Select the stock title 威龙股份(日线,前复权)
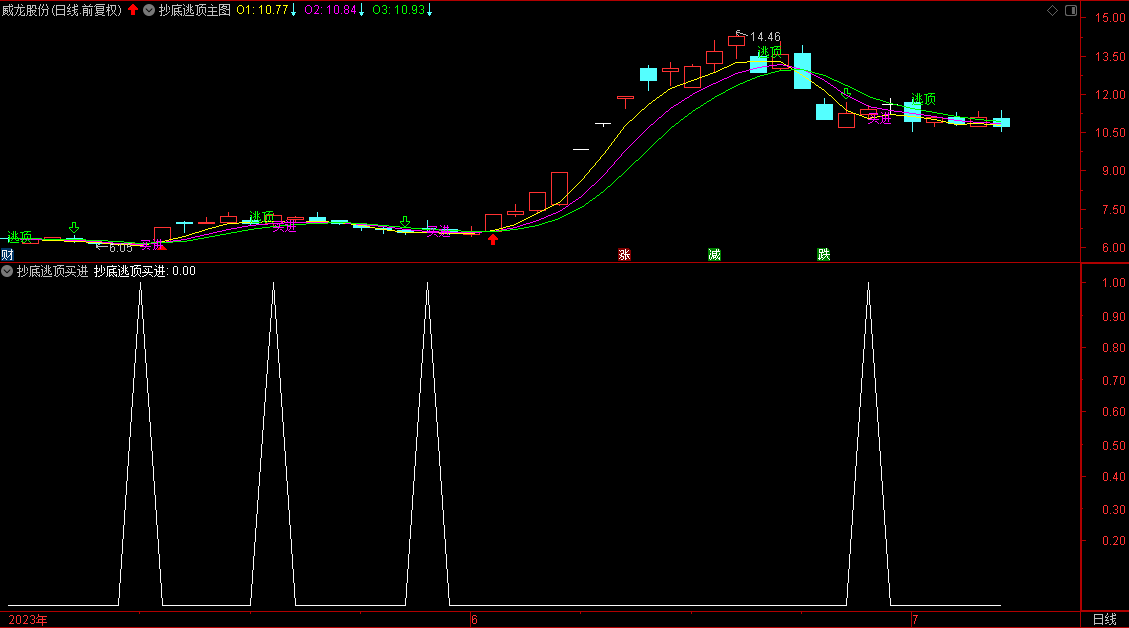Image resolution: width=1129 pixels, height=628 pixels. (x=62, y=10)
